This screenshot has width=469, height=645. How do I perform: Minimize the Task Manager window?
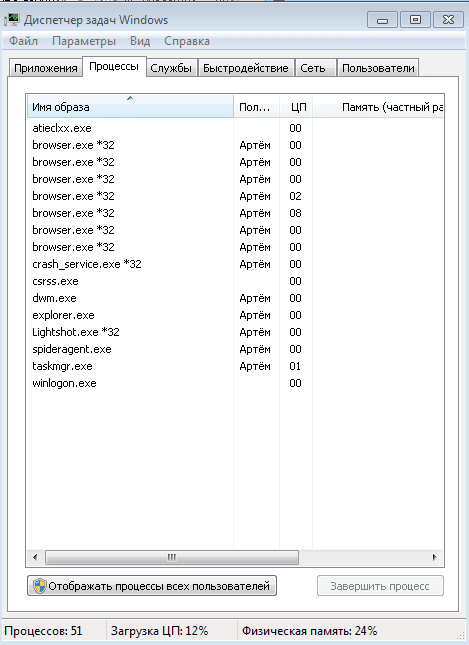click(382, 20)
